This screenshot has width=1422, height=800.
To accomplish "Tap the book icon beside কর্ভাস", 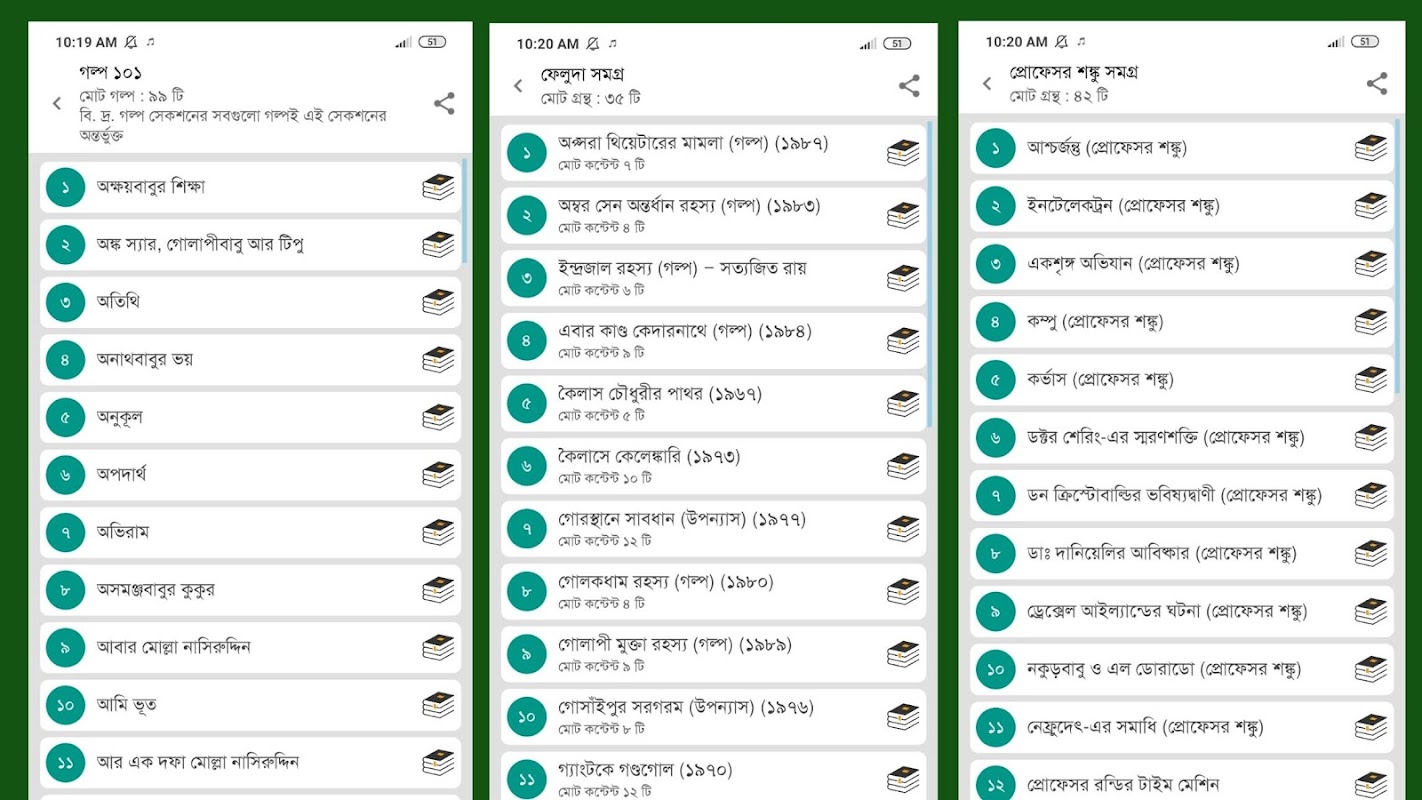I will pos(1371,380).
